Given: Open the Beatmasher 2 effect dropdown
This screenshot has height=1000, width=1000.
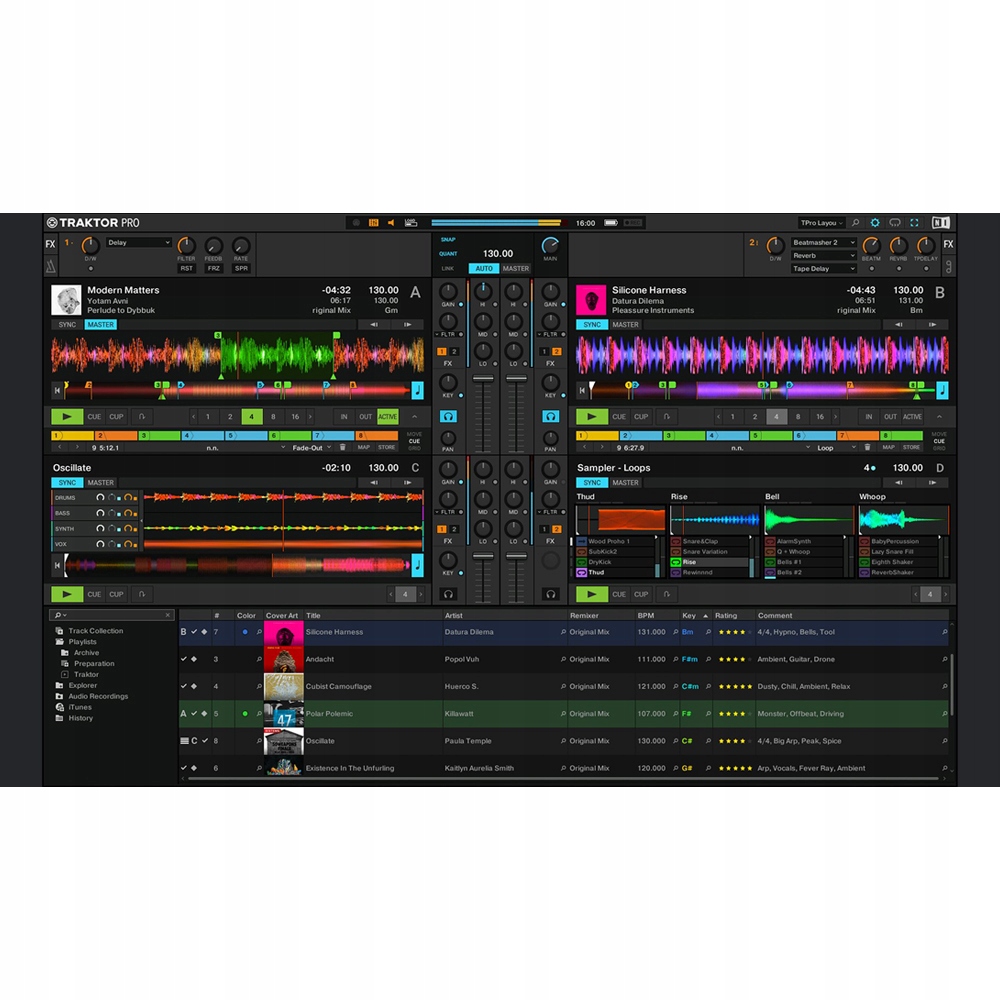Looking at the screenshot, I should click(x=823, y=242).
